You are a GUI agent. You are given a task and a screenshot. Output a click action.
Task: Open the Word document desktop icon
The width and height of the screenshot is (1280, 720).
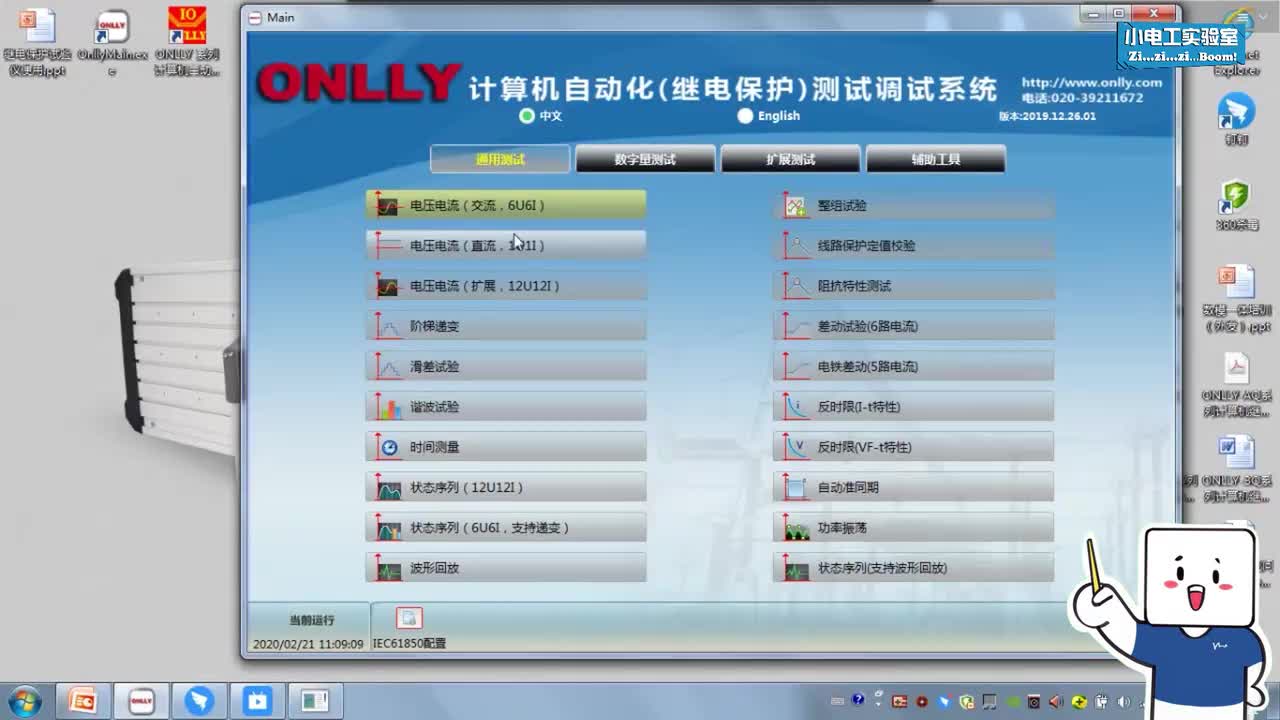pos(1237,468)
